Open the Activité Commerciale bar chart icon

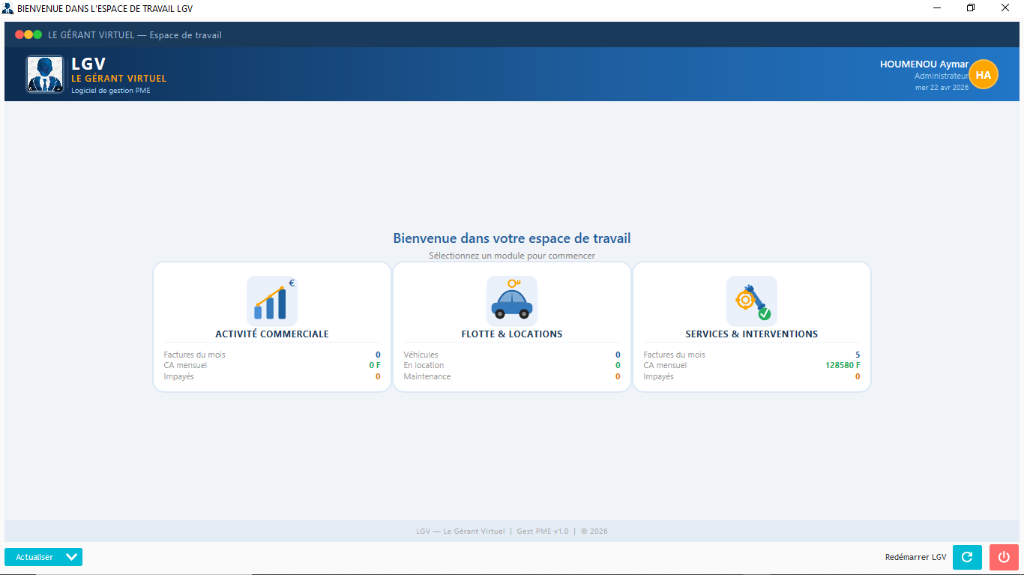[x=272, y=301]
